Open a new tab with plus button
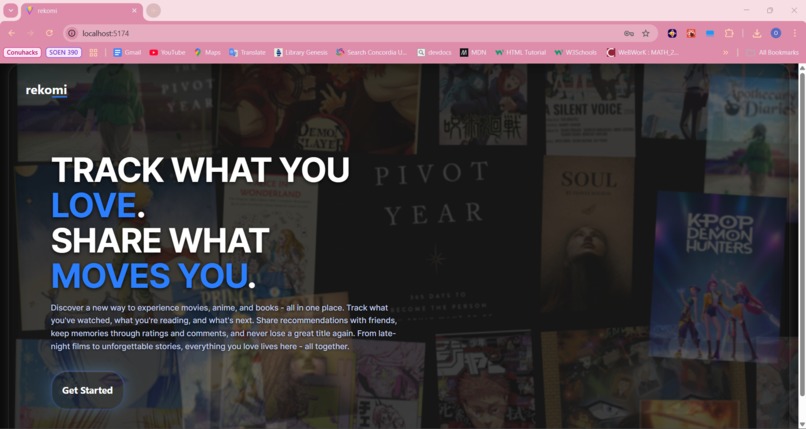 coord(153,10)
